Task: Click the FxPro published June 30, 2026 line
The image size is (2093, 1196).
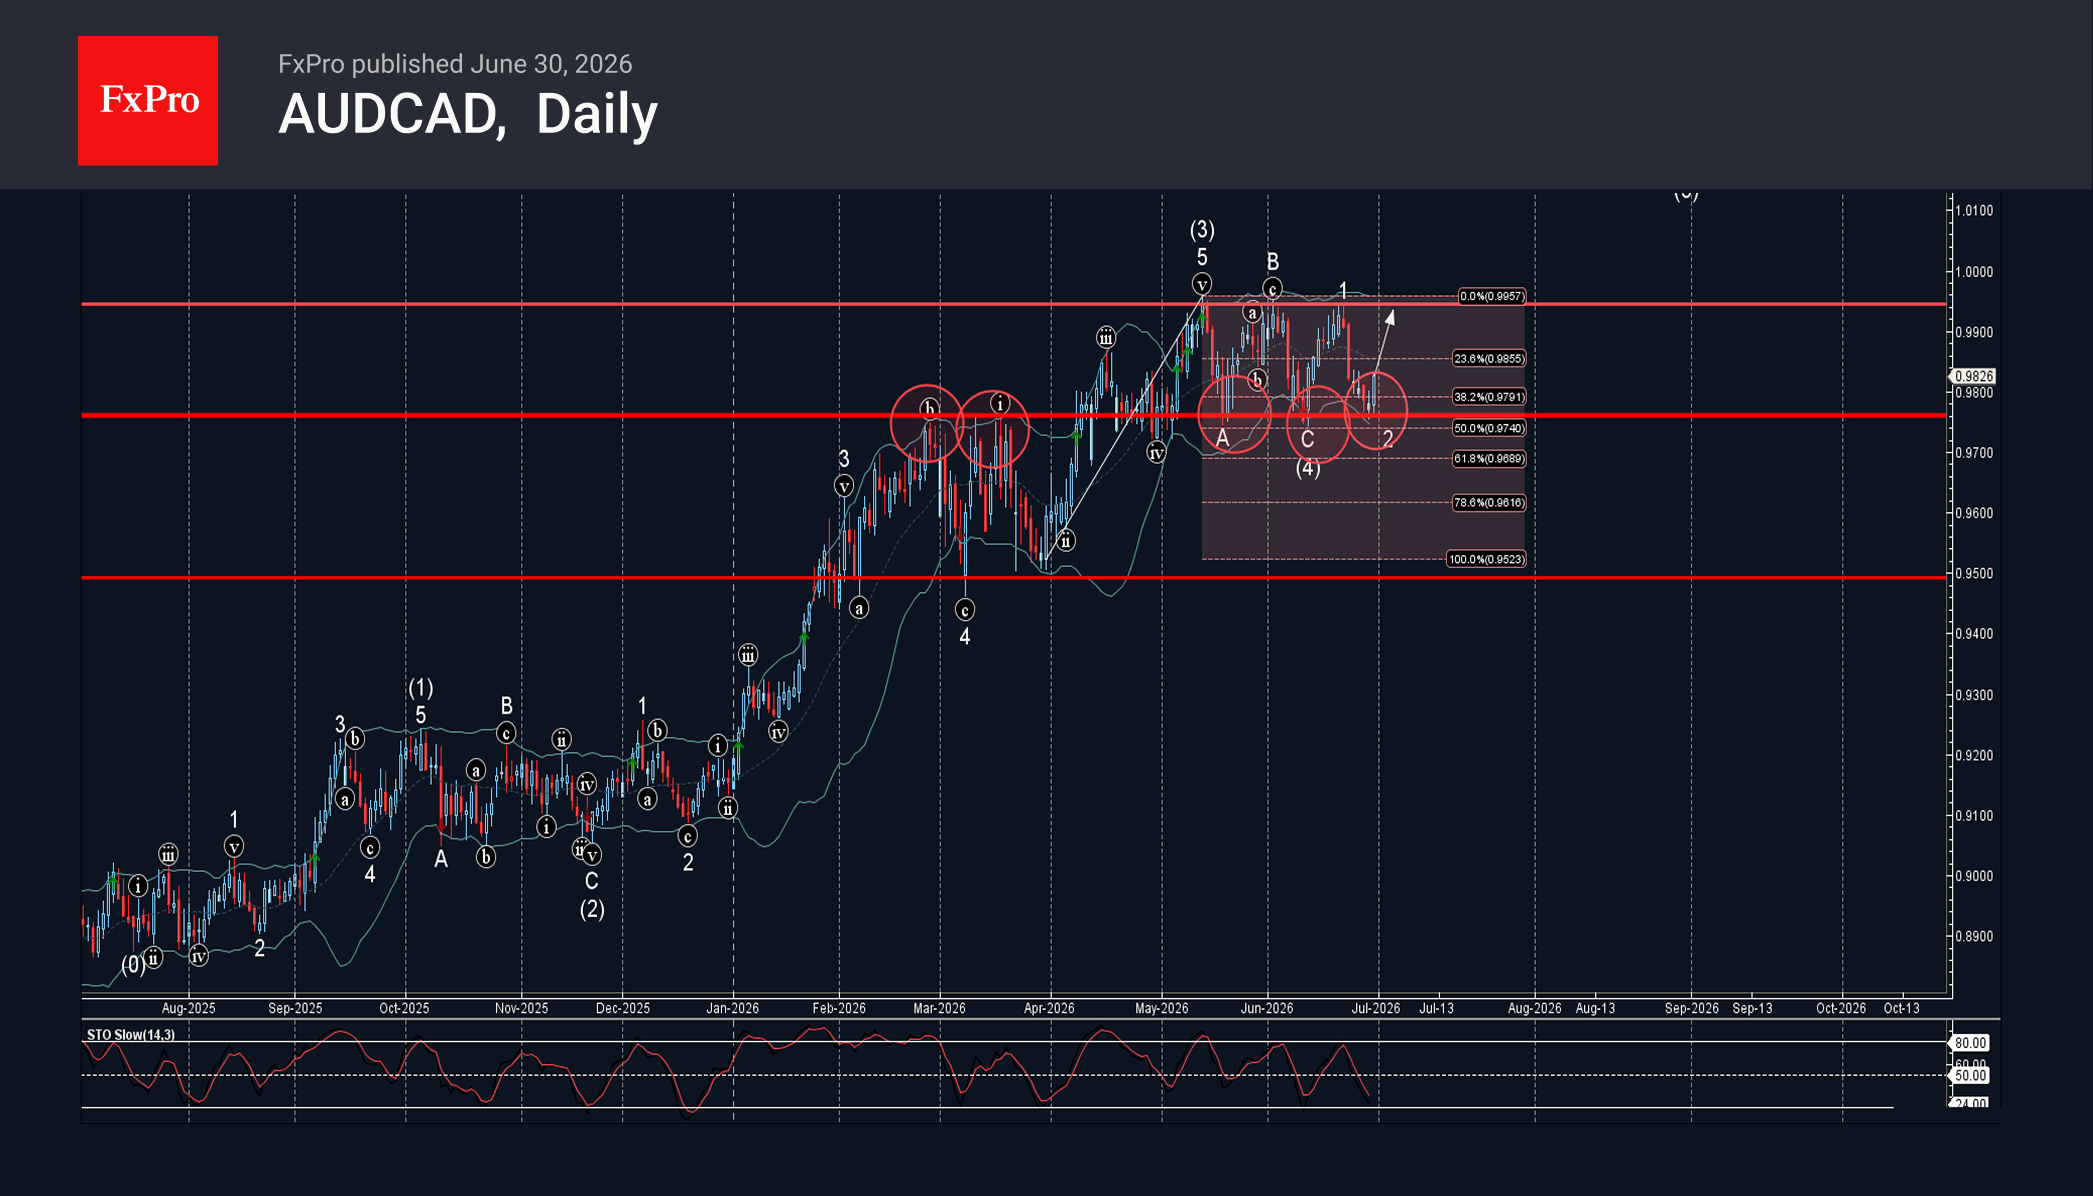Action: pos(455,64)
